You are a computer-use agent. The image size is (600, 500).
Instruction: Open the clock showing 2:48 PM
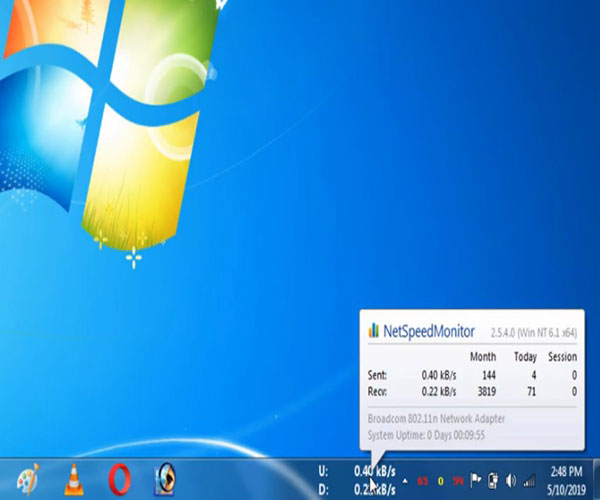(x=566, y=471)
